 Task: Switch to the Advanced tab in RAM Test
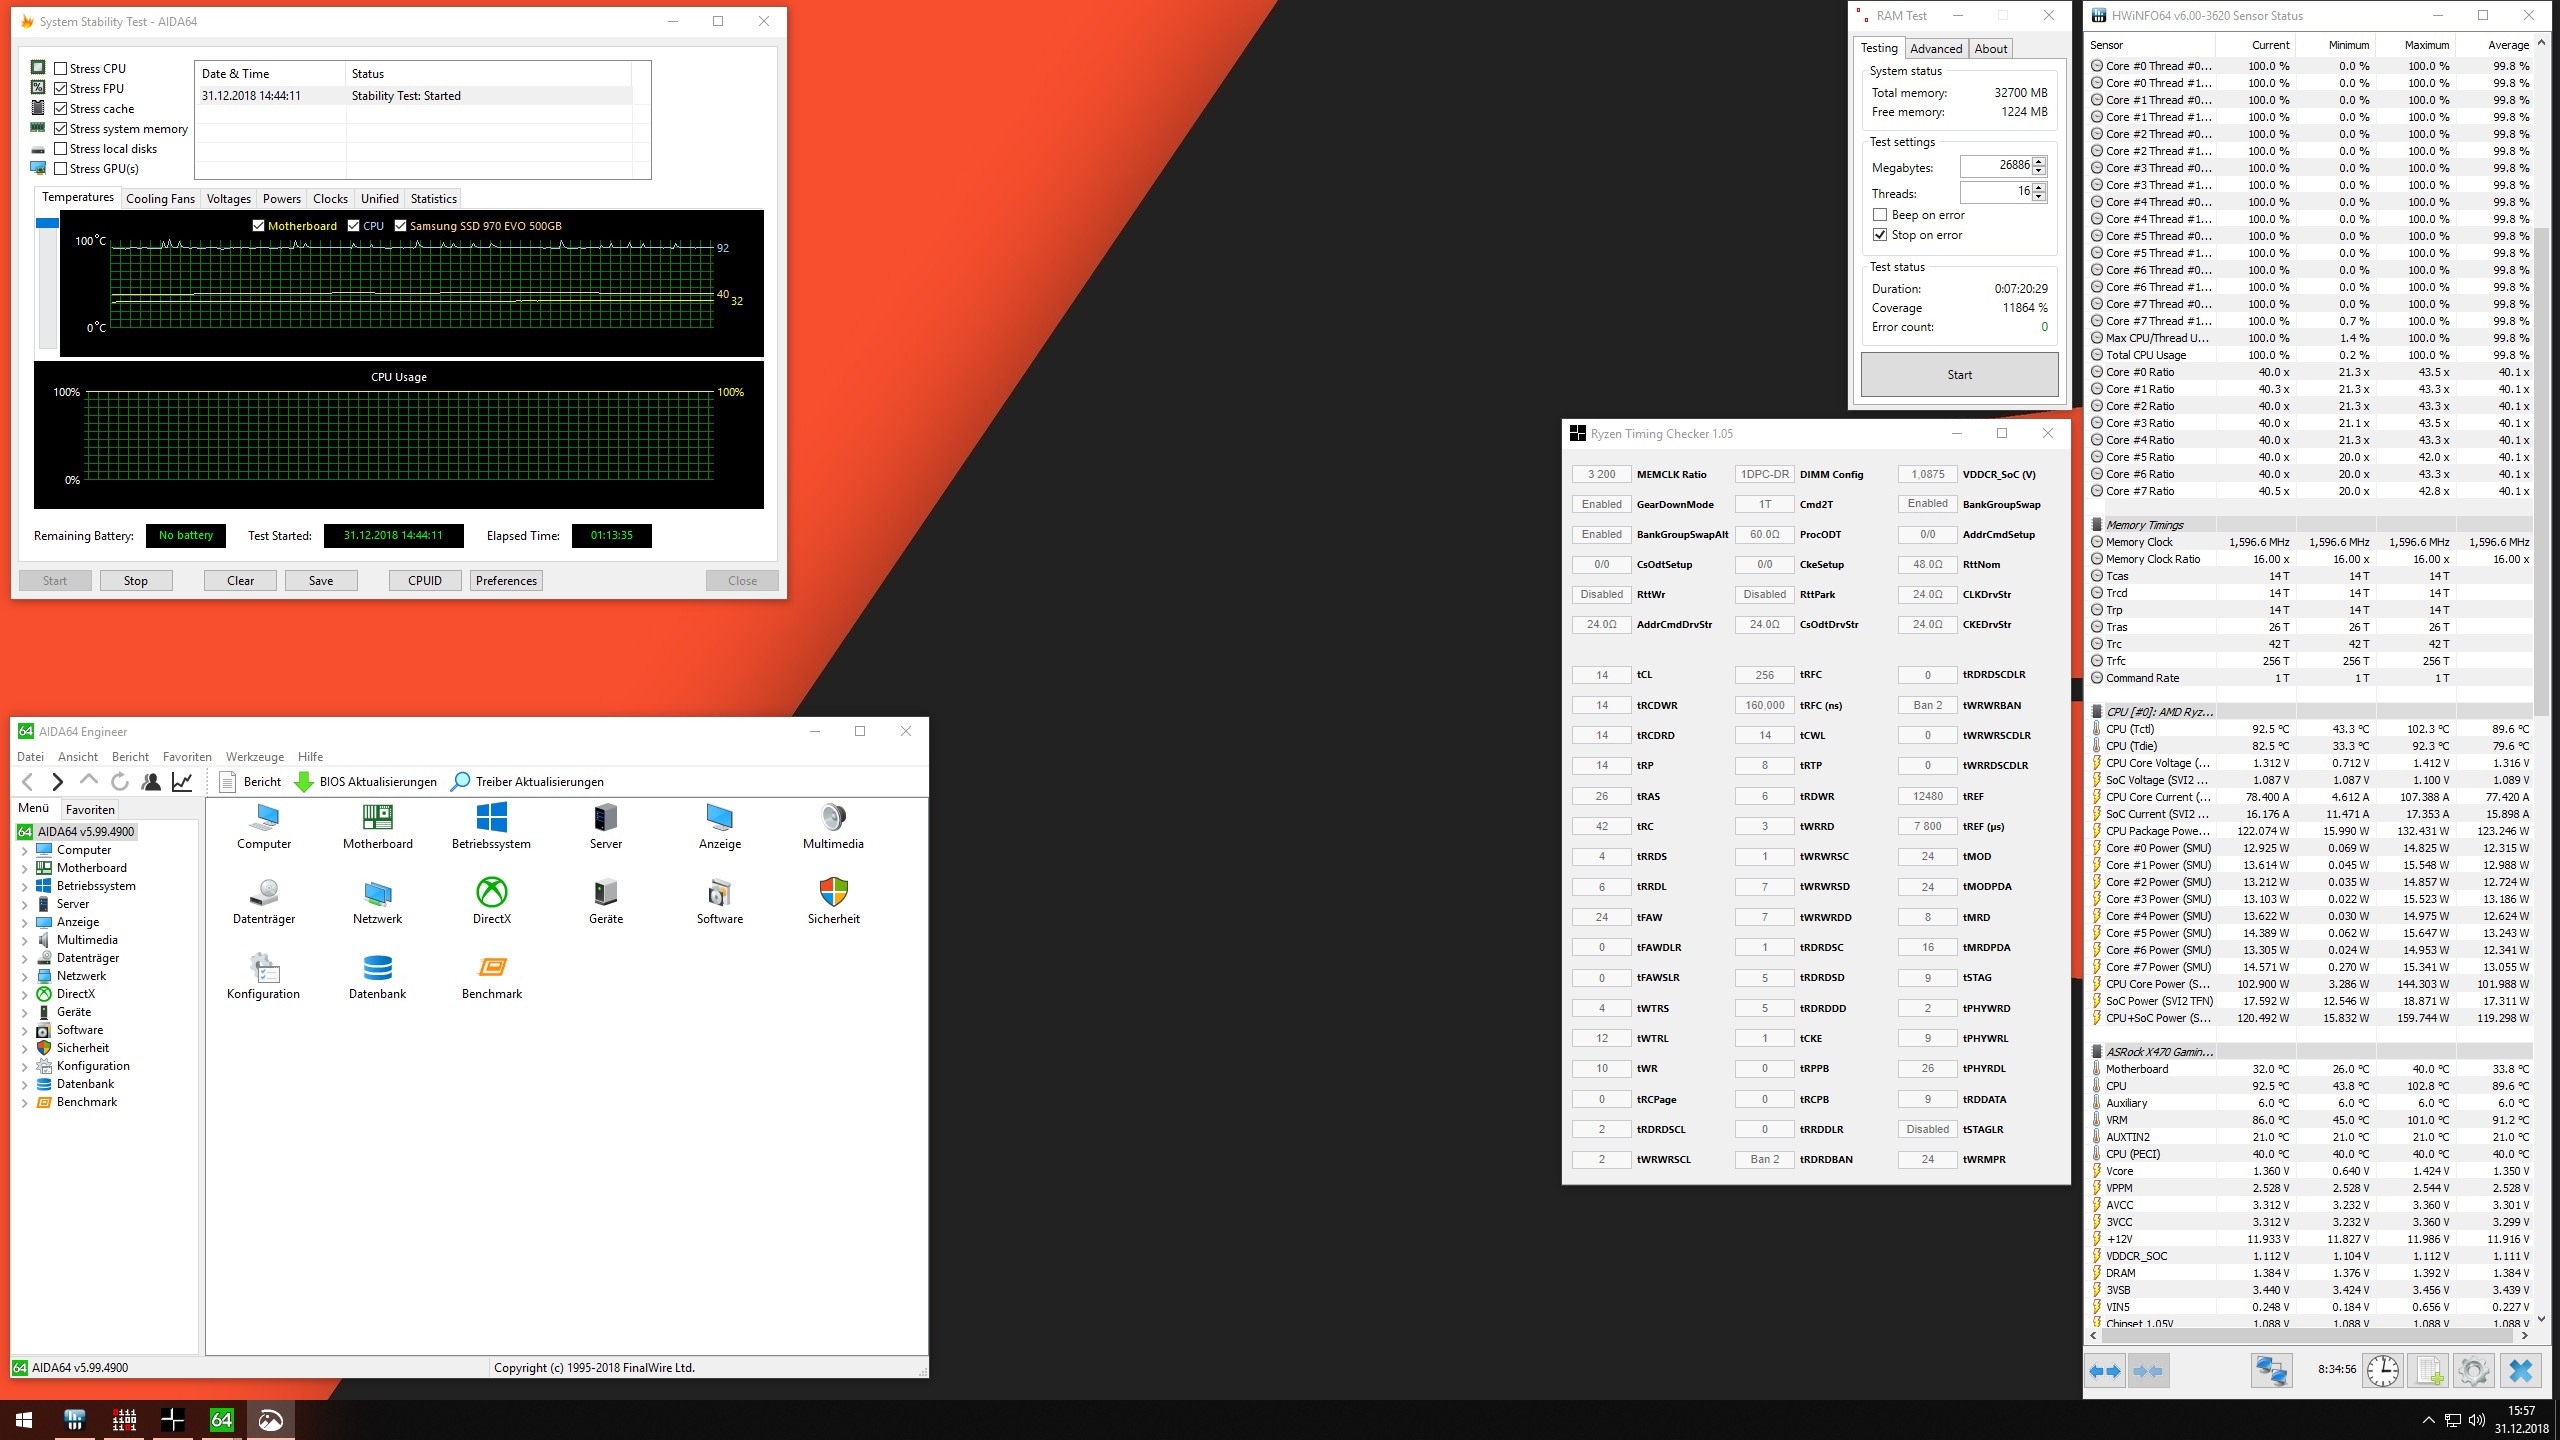tap(1936, 48)
